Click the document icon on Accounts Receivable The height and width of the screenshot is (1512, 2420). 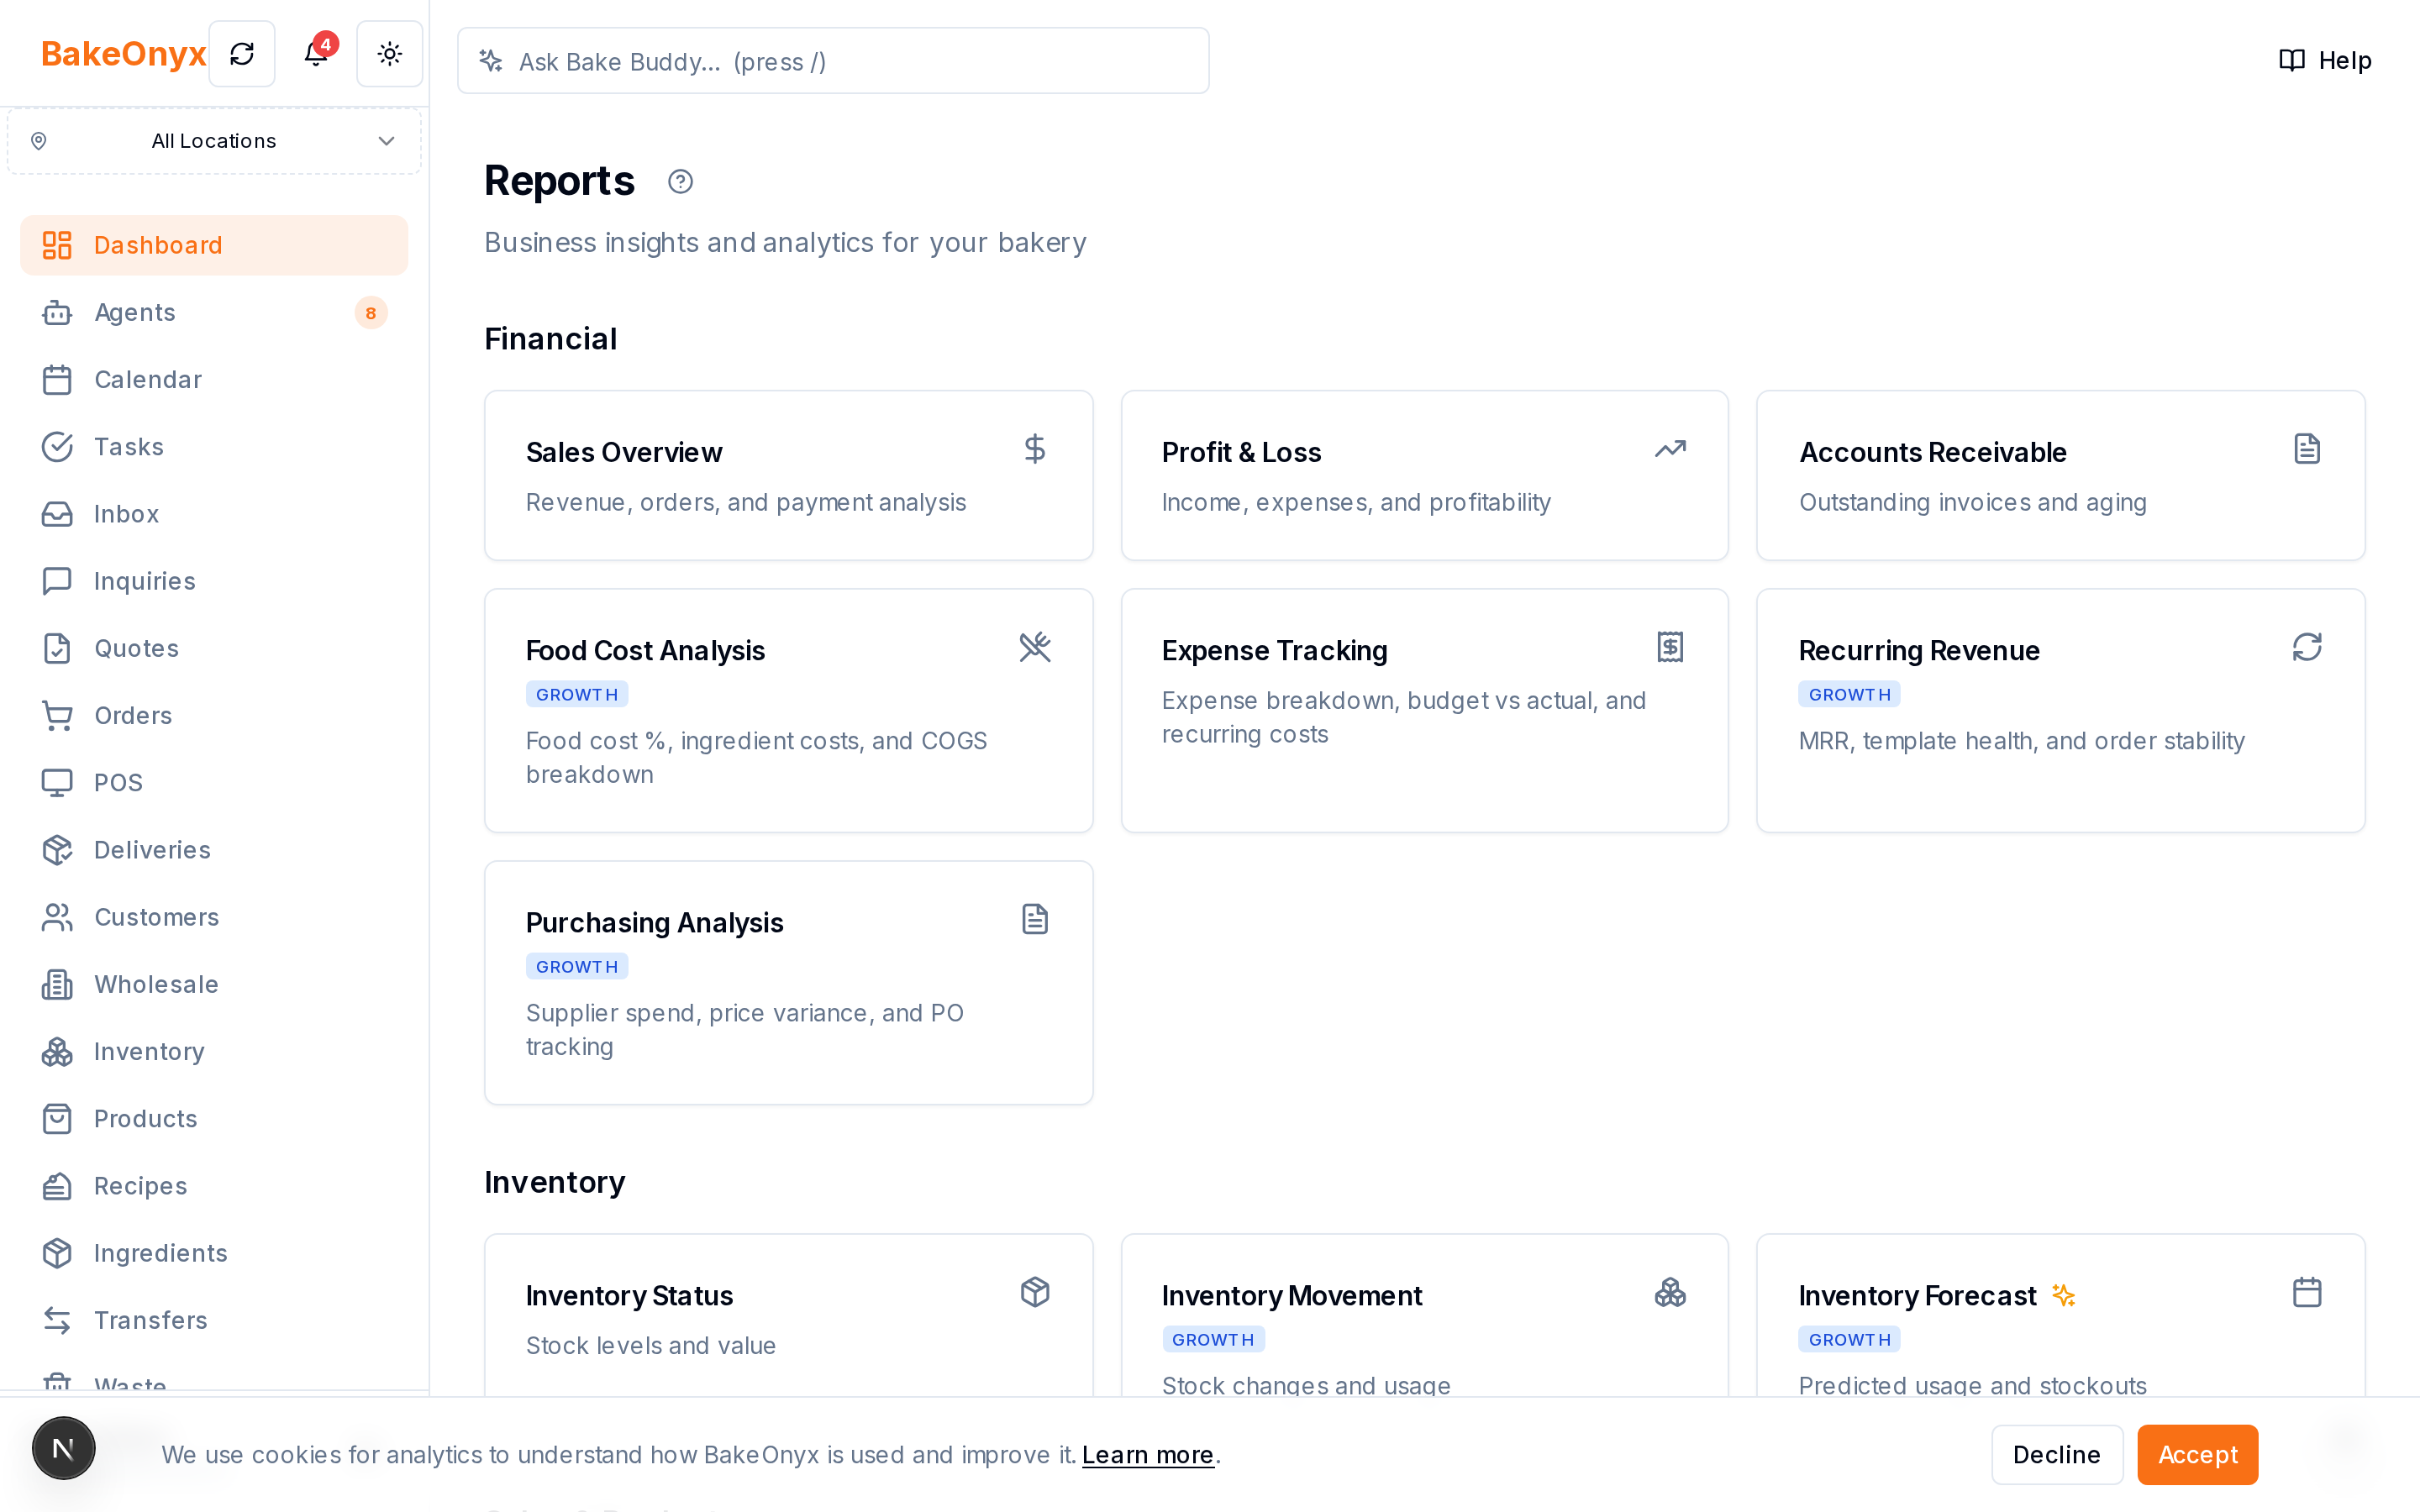(2307, 449)
